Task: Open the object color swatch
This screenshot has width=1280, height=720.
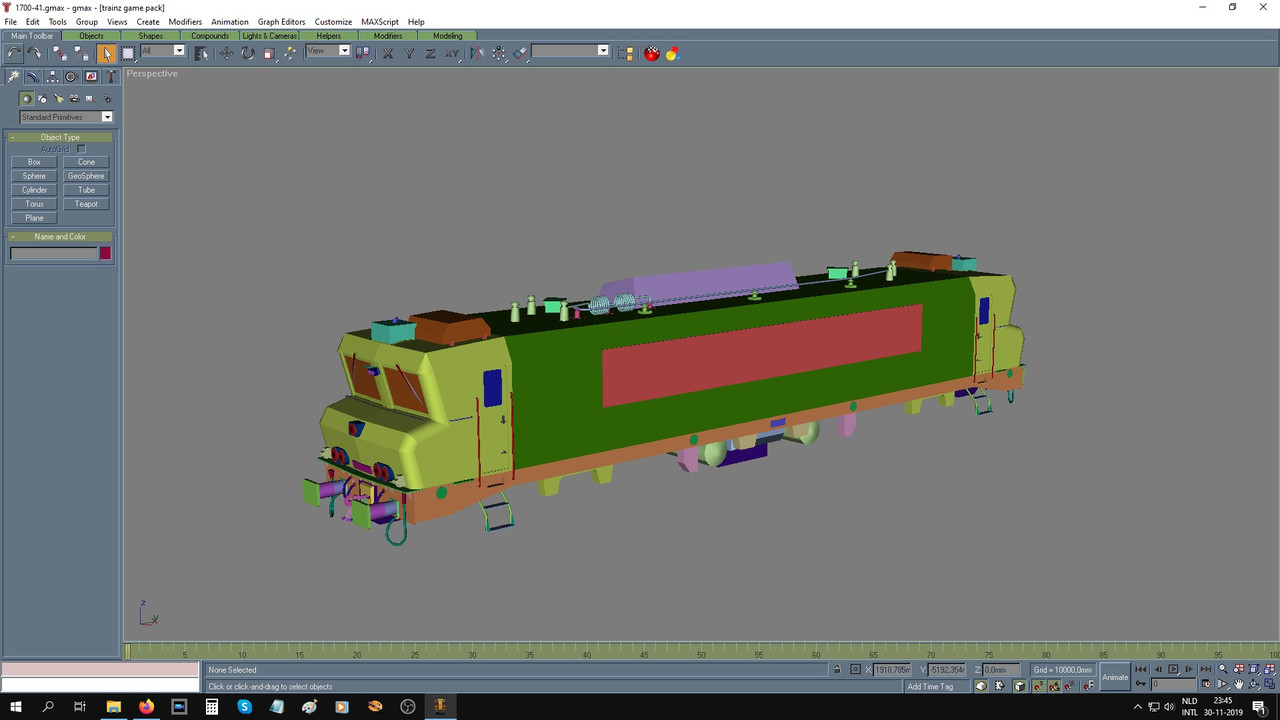Action: point(105,253)
